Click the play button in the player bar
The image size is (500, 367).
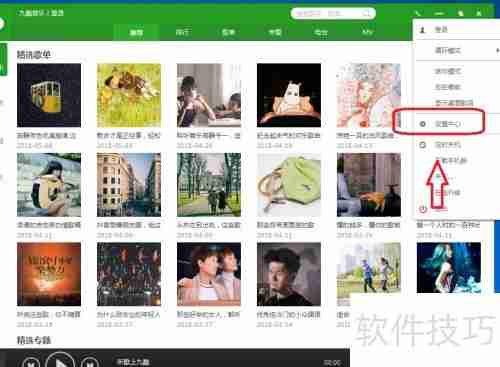[x=60, y=362]
